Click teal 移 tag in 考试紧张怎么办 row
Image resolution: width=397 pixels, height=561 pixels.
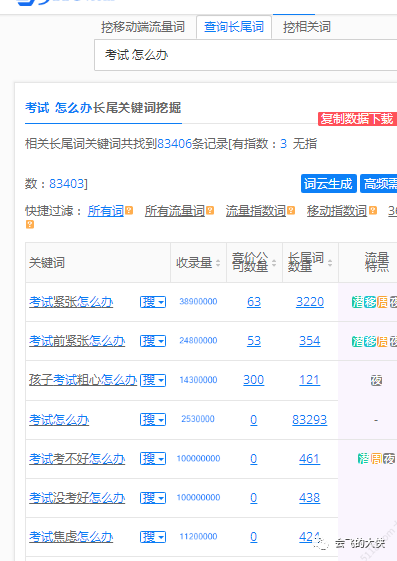(370, 302)
